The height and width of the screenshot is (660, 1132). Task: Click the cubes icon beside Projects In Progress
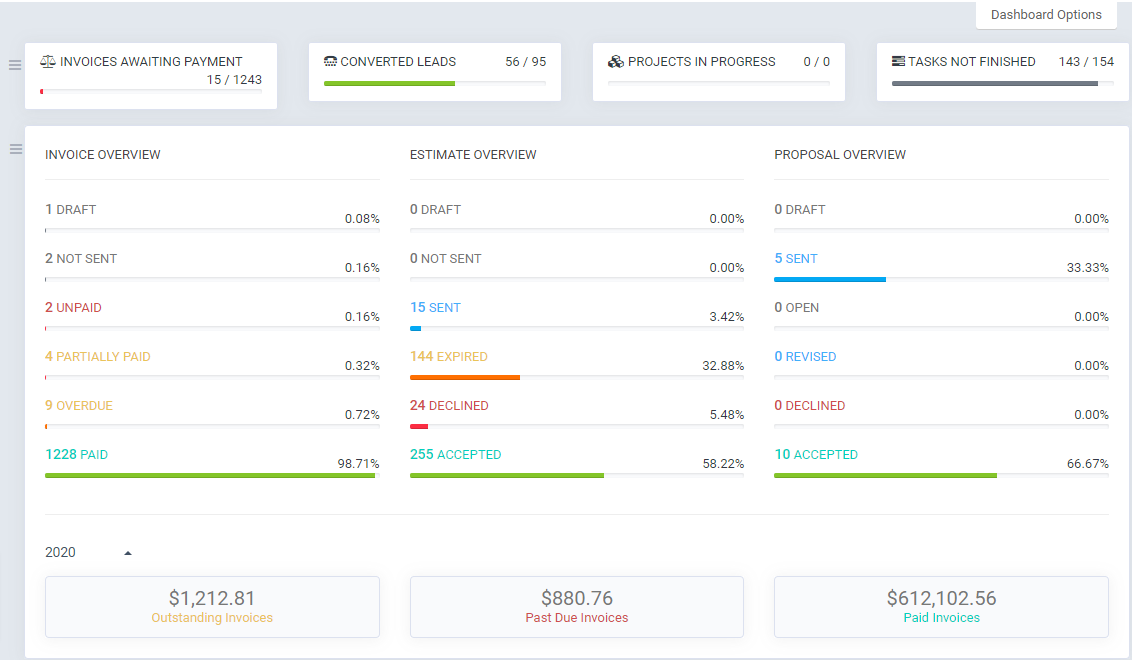coord(616,62)
